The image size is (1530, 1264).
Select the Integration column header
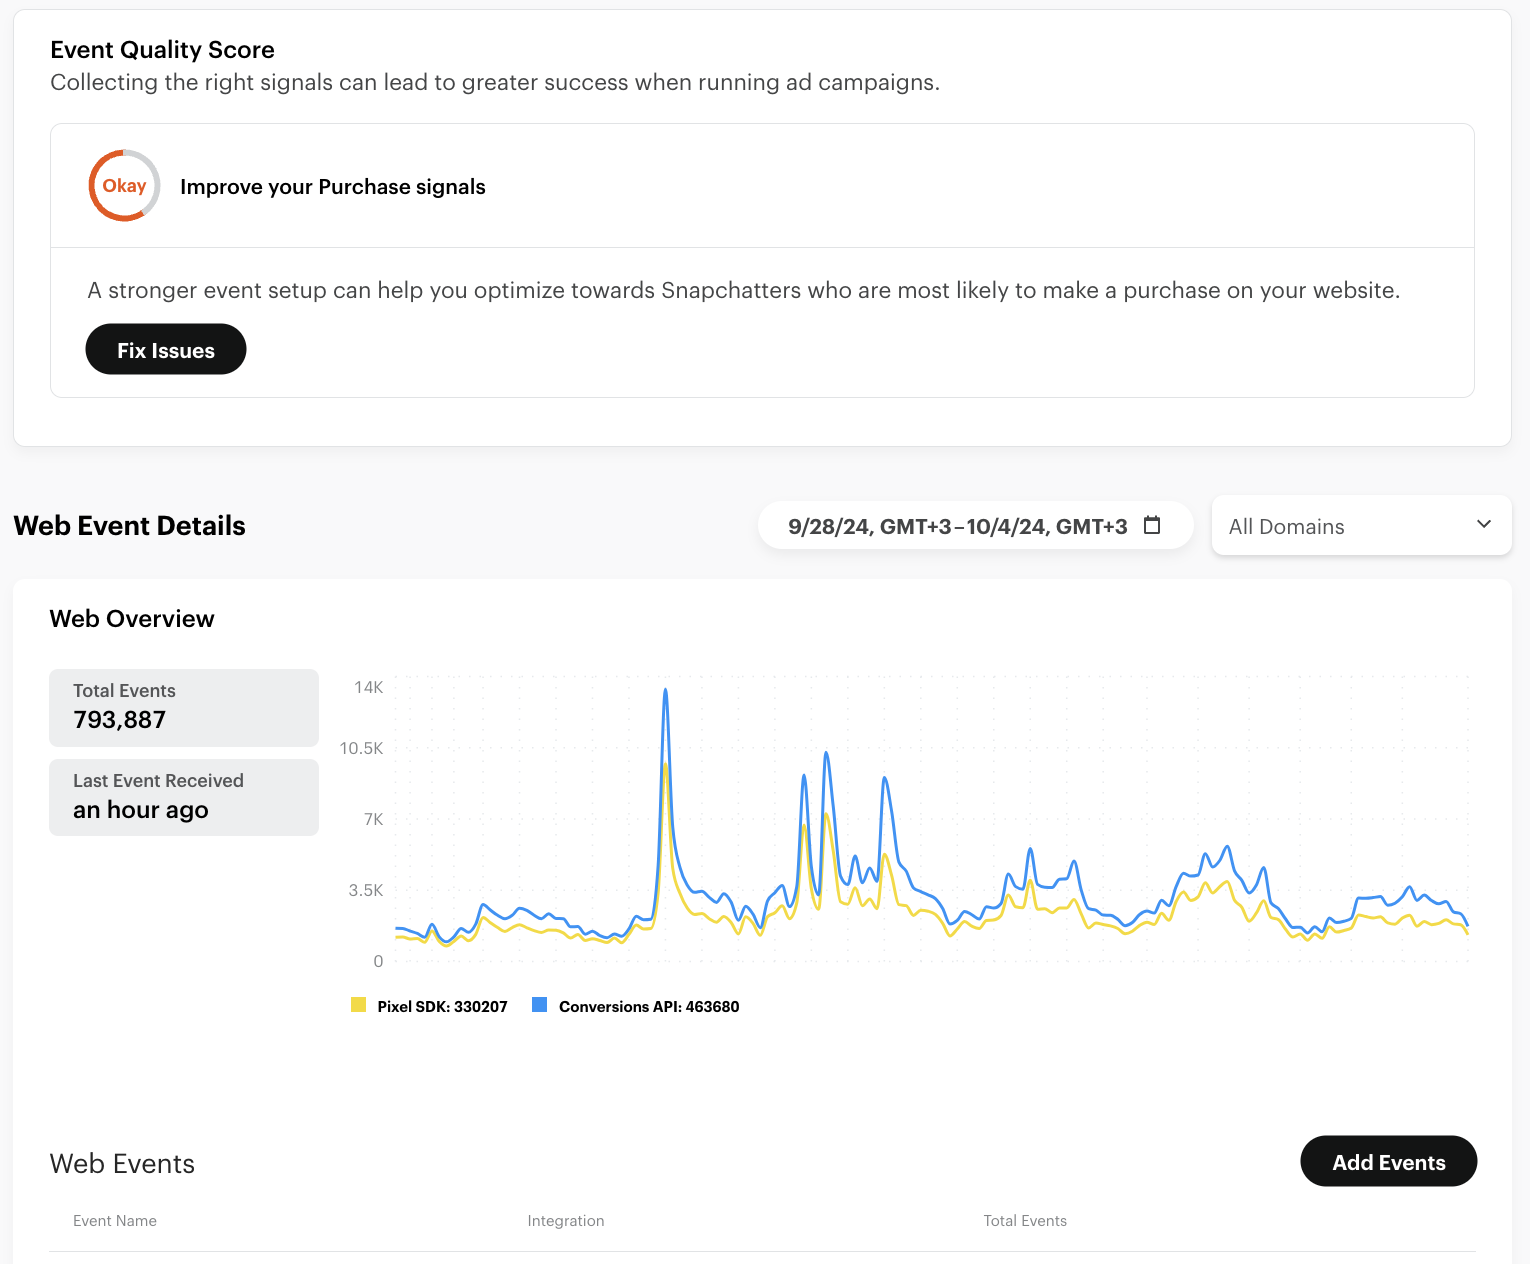coord(566,1220)
